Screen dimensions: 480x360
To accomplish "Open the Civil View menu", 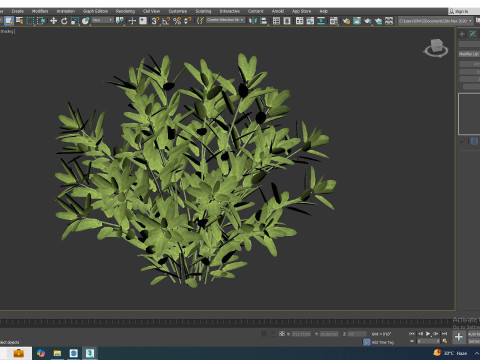I will pos(151,11).
